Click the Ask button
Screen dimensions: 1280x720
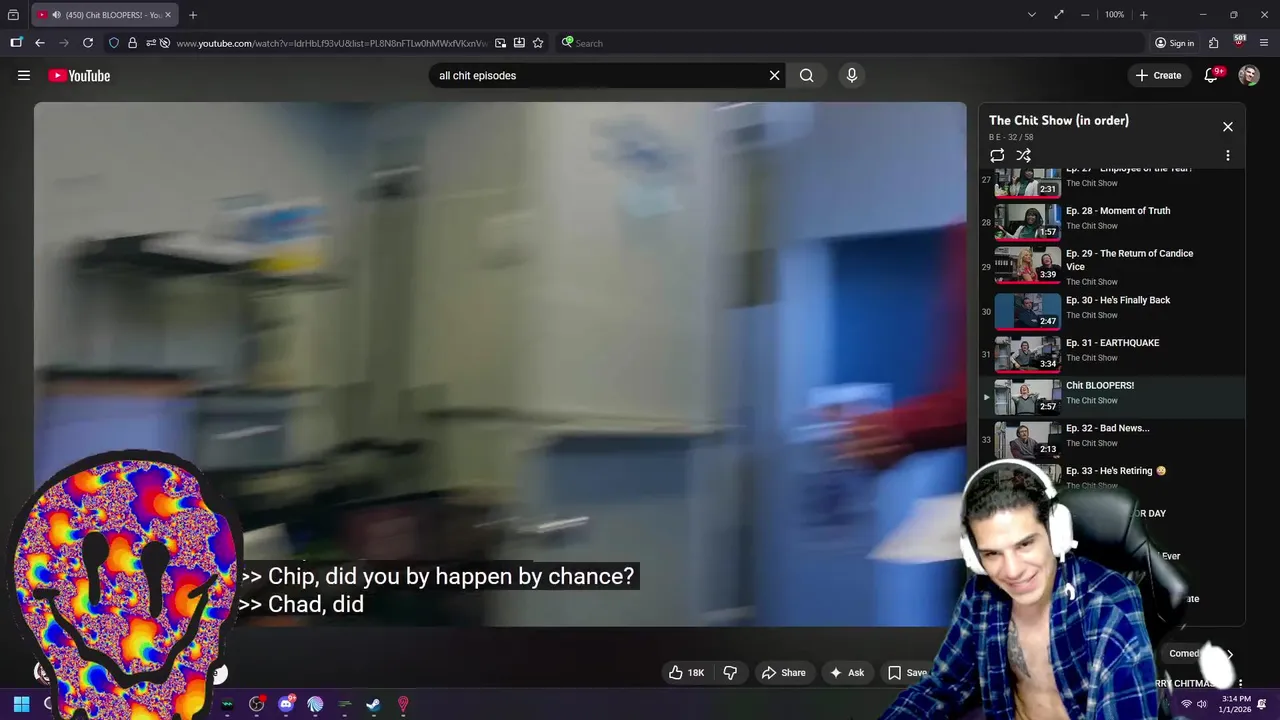tap(846, 673)
